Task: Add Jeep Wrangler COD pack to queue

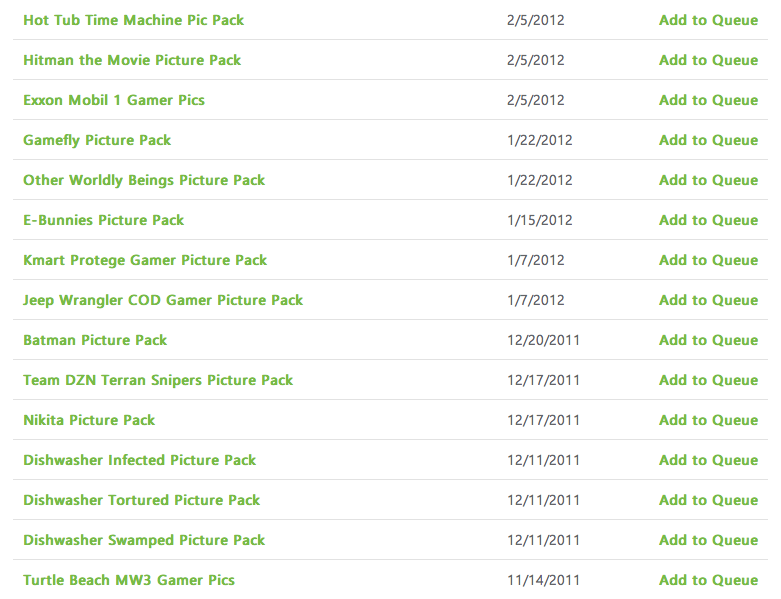Action: tap(708, 300)
